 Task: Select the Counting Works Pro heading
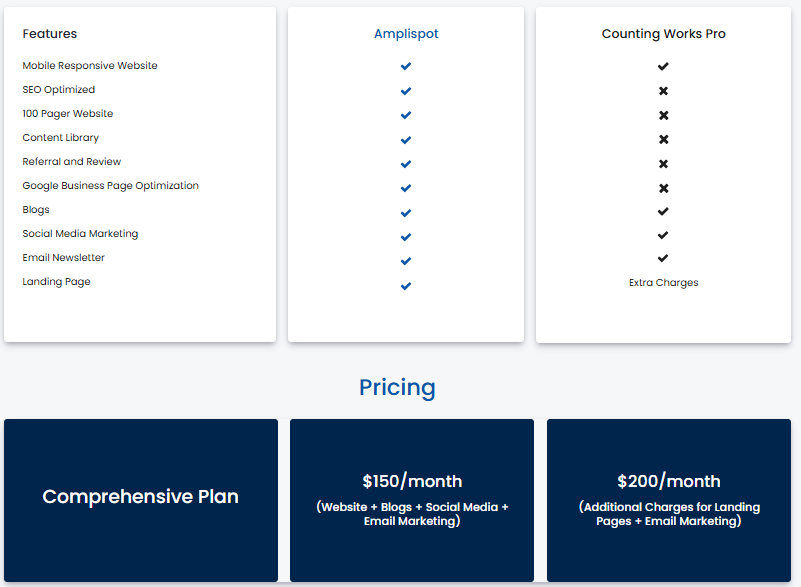tap(664, 34)
